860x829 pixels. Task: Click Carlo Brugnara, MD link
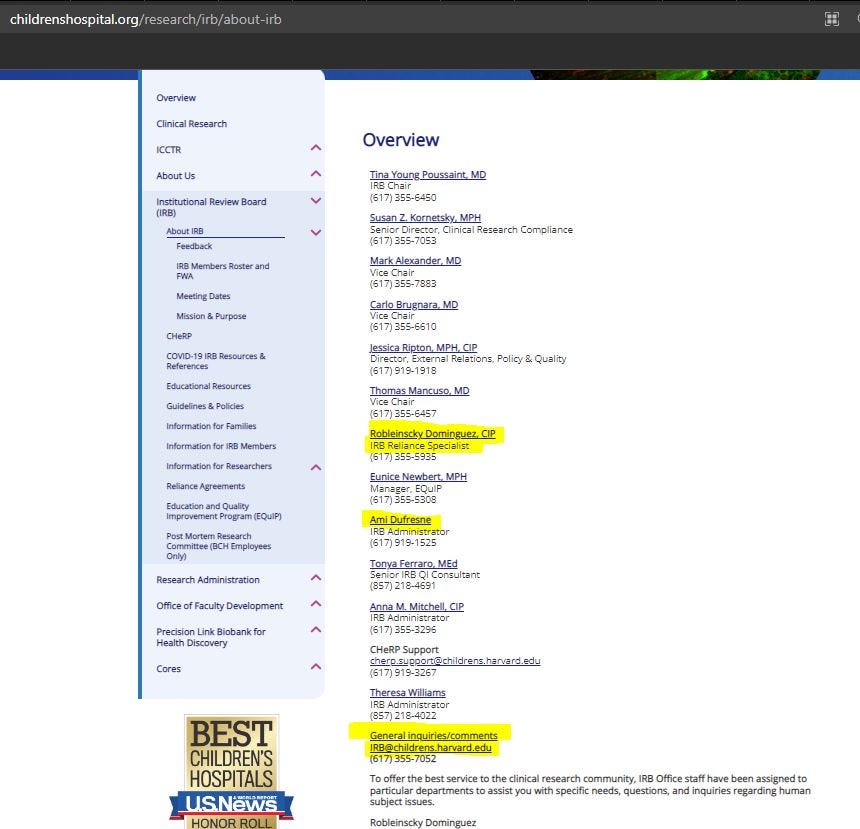414,304
